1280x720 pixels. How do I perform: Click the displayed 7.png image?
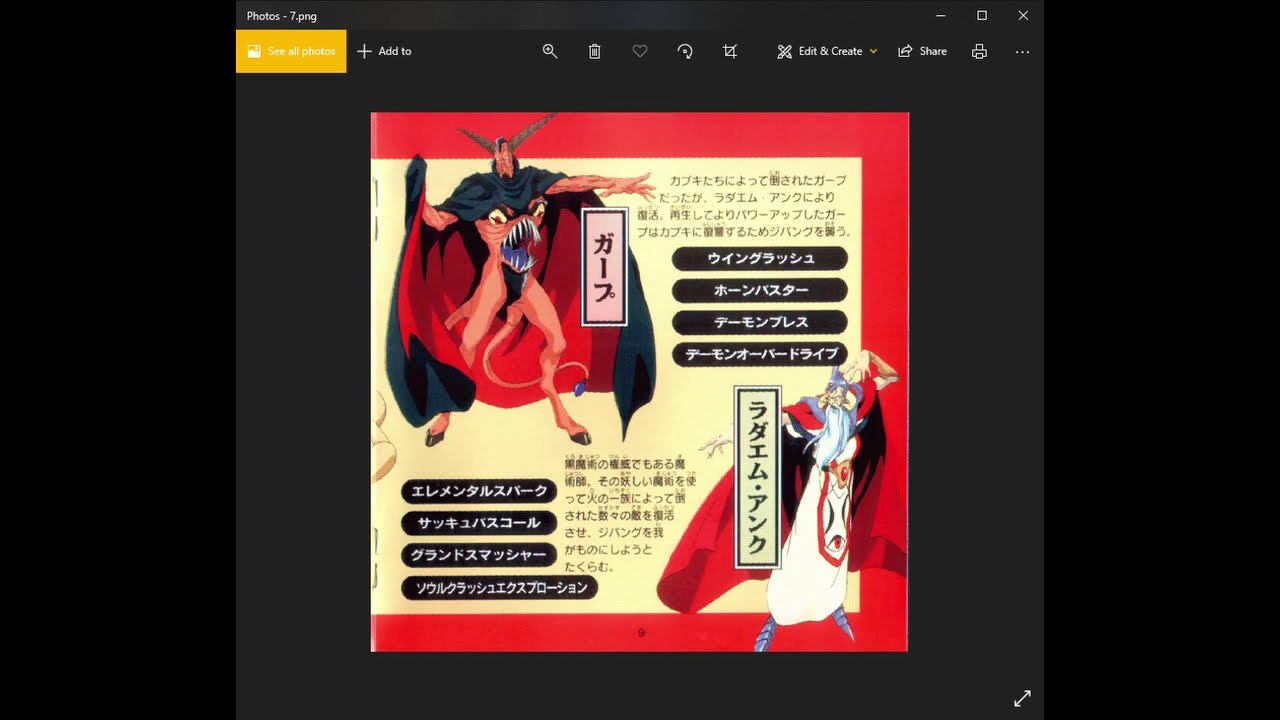coord(640,382)
